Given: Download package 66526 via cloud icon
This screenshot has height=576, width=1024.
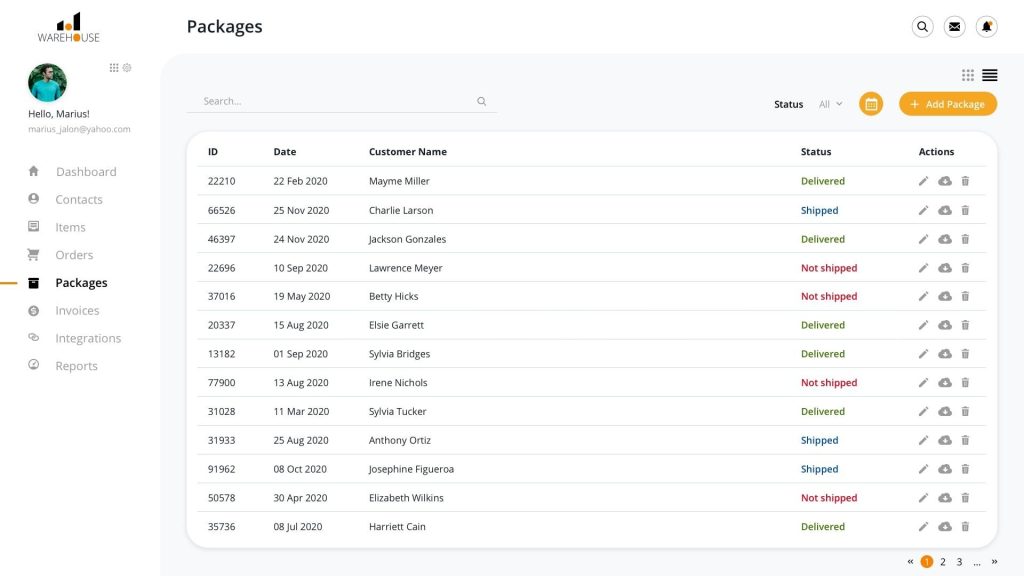Looking at the screenshot, I should (945, 210).
